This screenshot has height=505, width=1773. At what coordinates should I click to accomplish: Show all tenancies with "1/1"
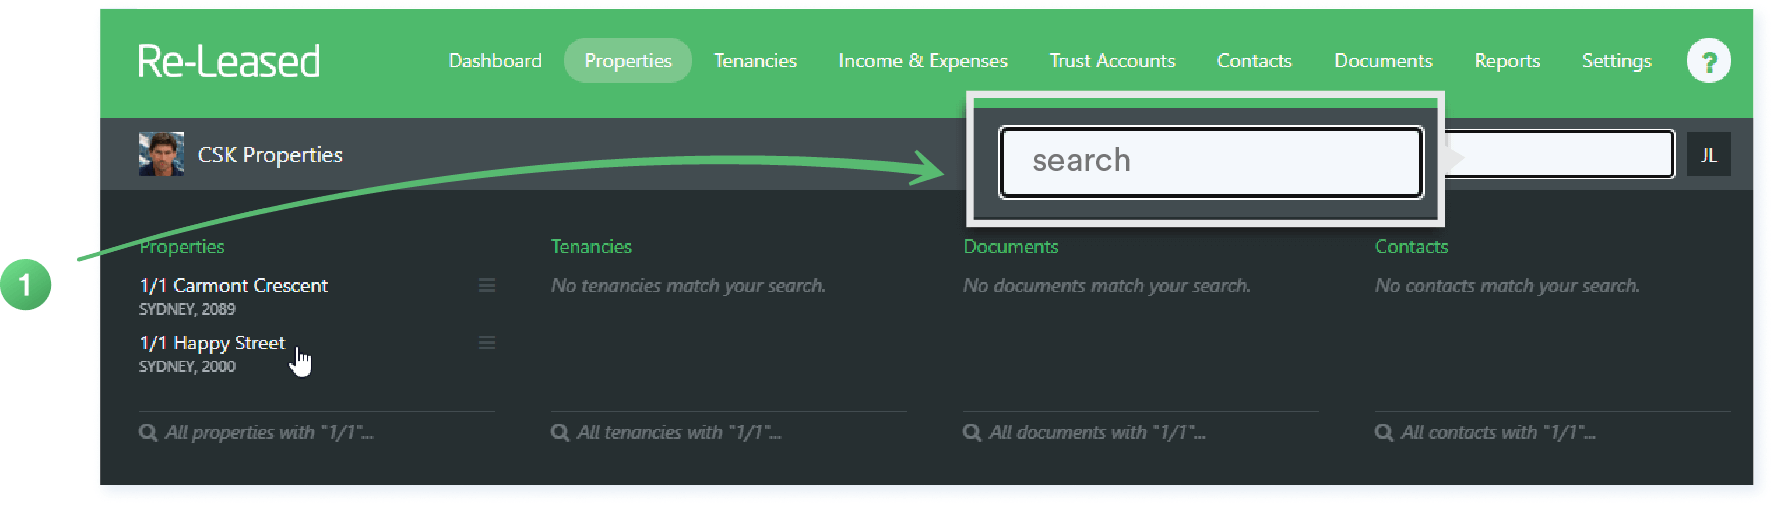679,432
